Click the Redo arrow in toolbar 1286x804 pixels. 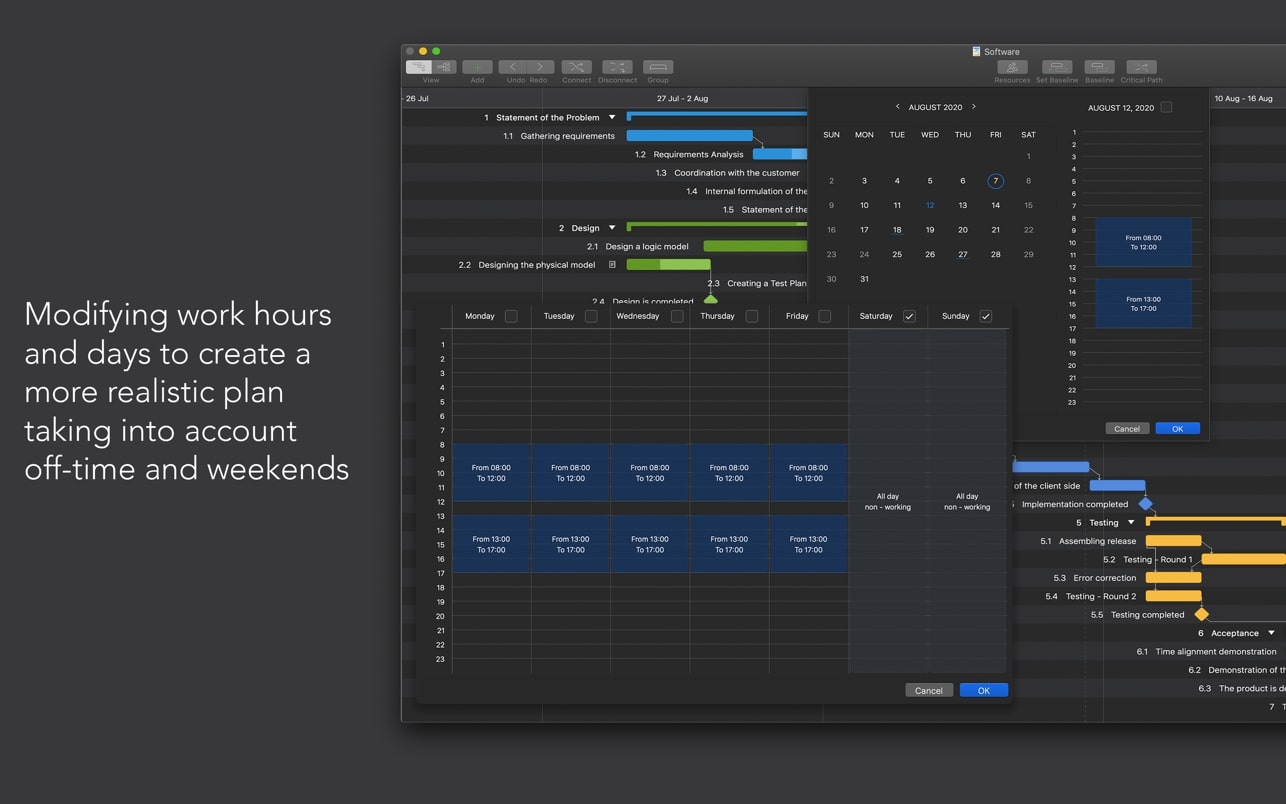540,67
